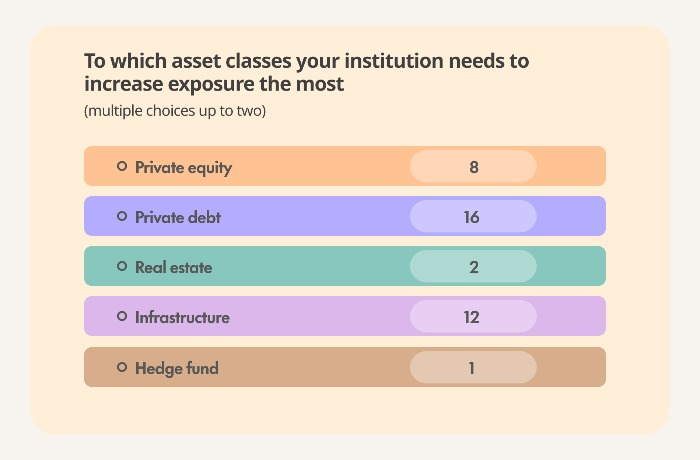This screenshot has width=700, height=460.
Task: Select the Real estate radio circle
Action: [x=122, y=266]
